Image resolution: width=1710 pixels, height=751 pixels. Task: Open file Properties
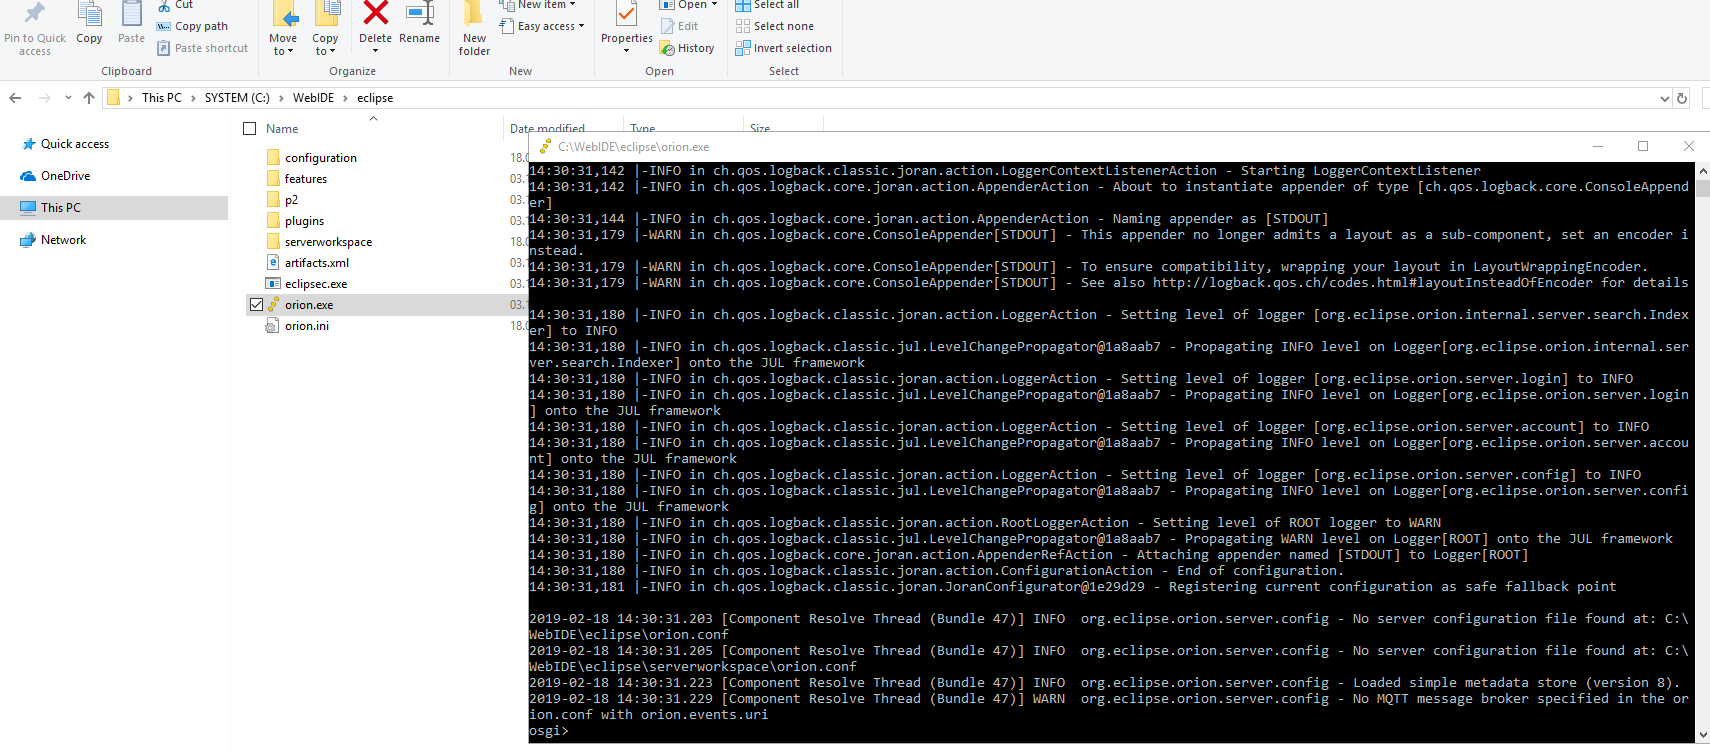click(626, 28)
